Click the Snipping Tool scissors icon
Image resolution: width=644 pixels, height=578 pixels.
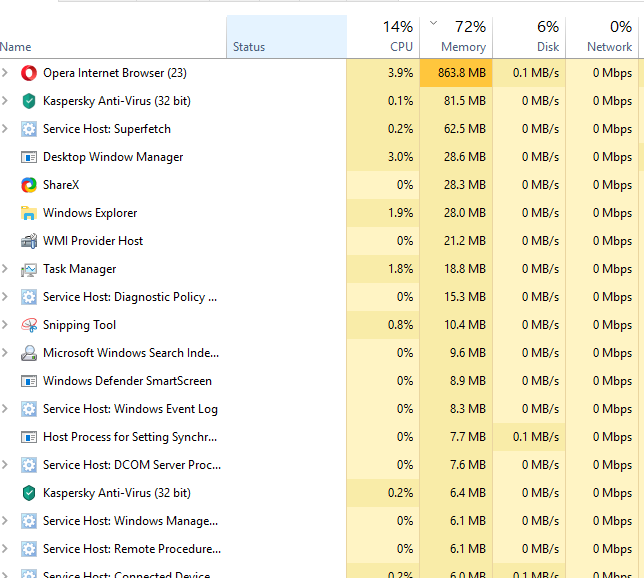[x=29, y=325]
